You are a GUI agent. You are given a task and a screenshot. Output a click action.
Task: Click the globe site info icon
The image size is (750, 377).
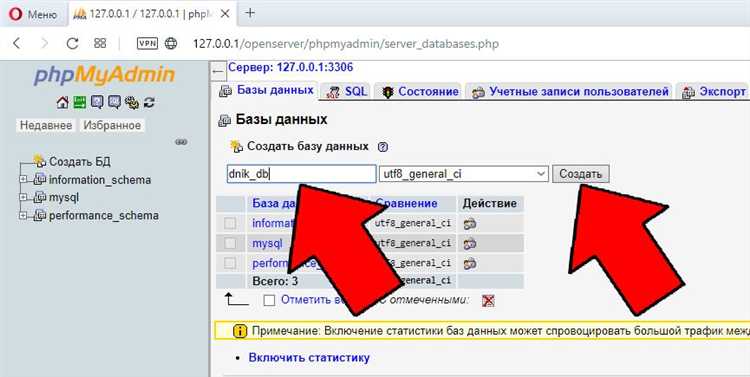171,44
